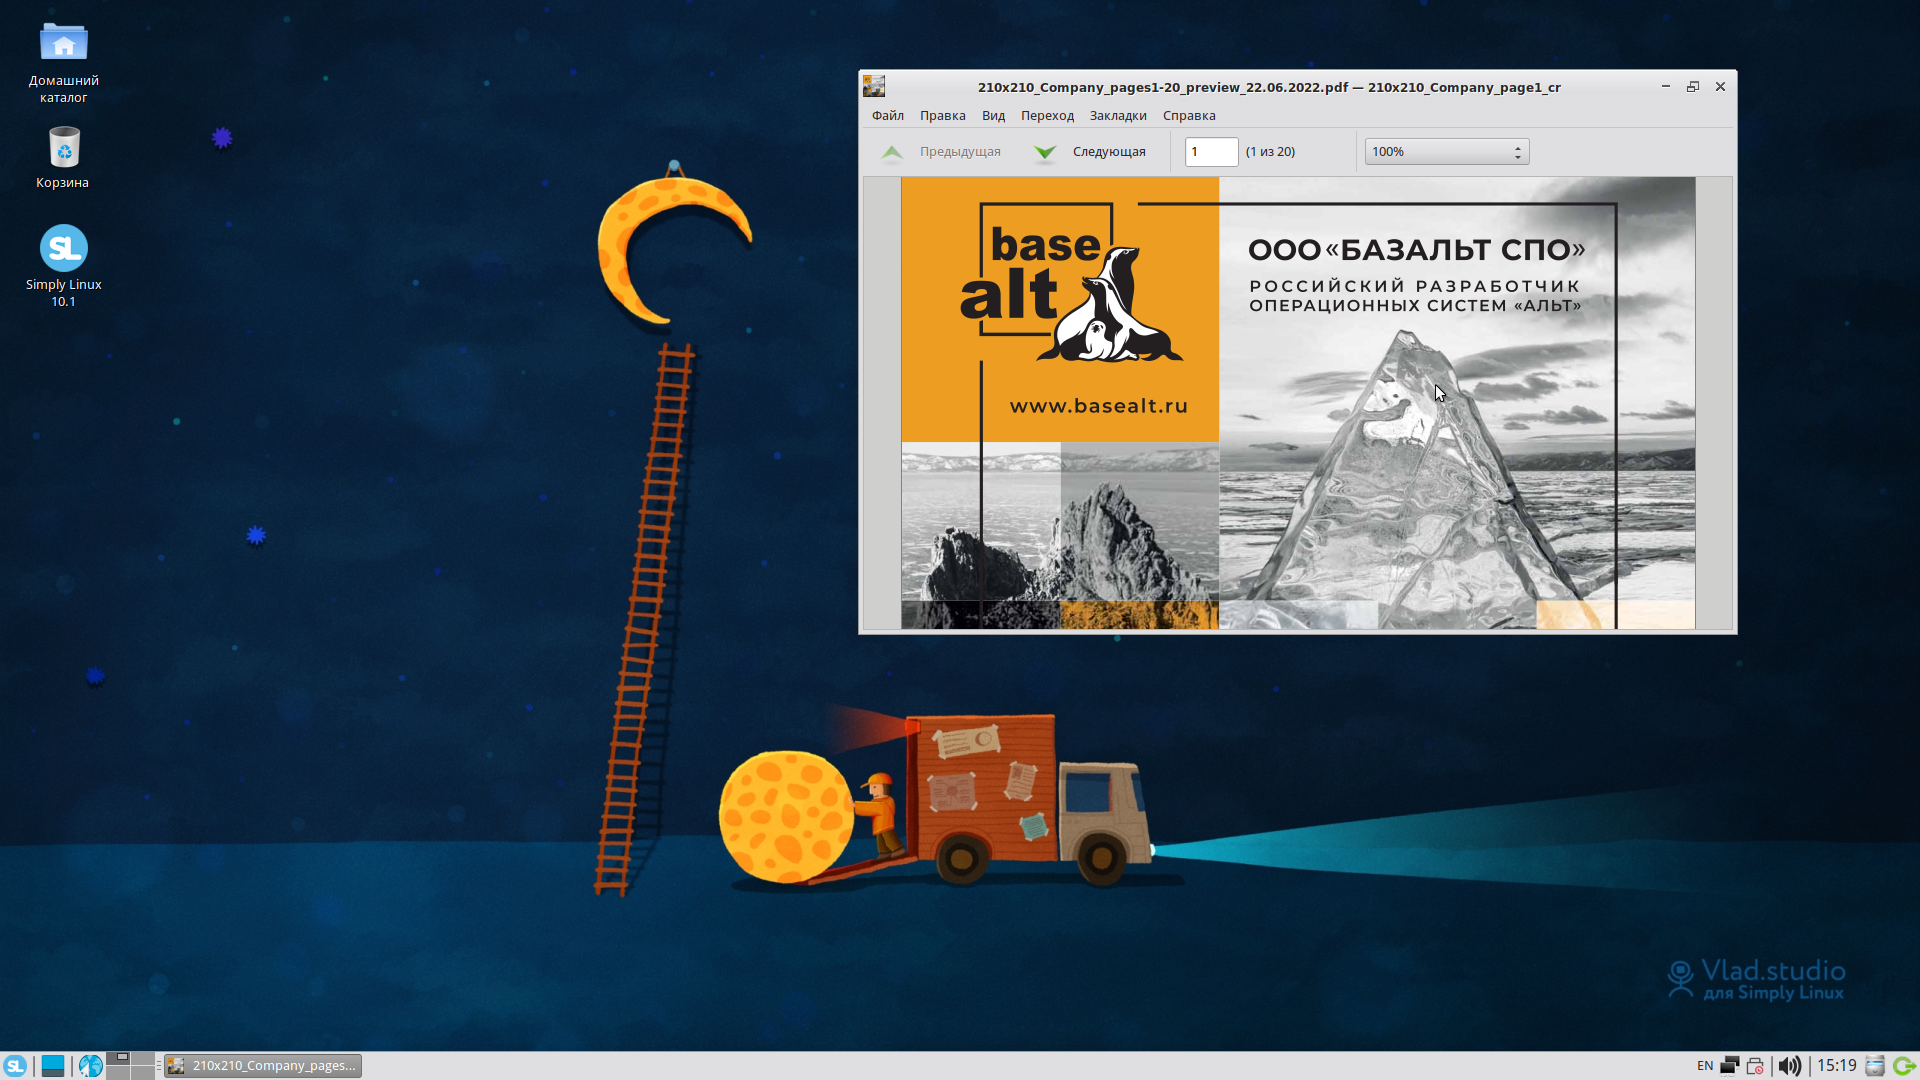Open the Simply Linux 10.1 desktop icon
This screenshot has width=1920, height=1080.
click(63, 247)
